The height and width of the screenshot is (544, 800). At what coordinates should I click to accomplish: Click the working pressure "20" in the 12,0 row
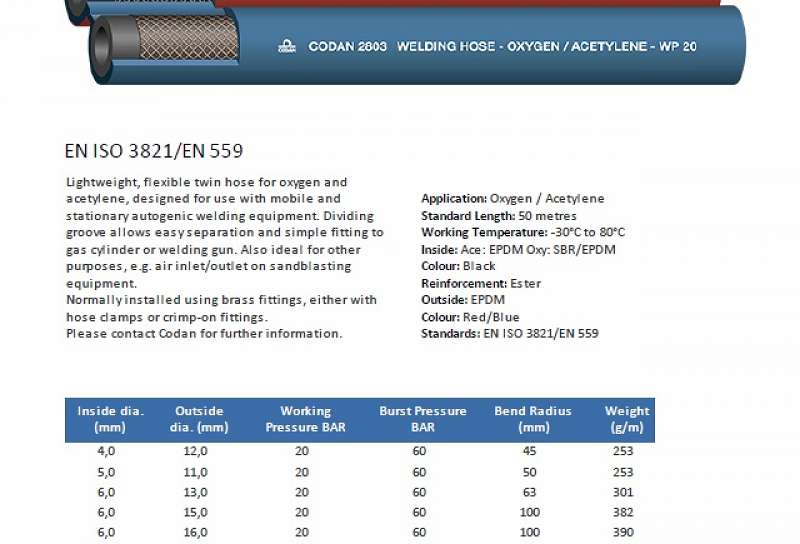point(302,451)
